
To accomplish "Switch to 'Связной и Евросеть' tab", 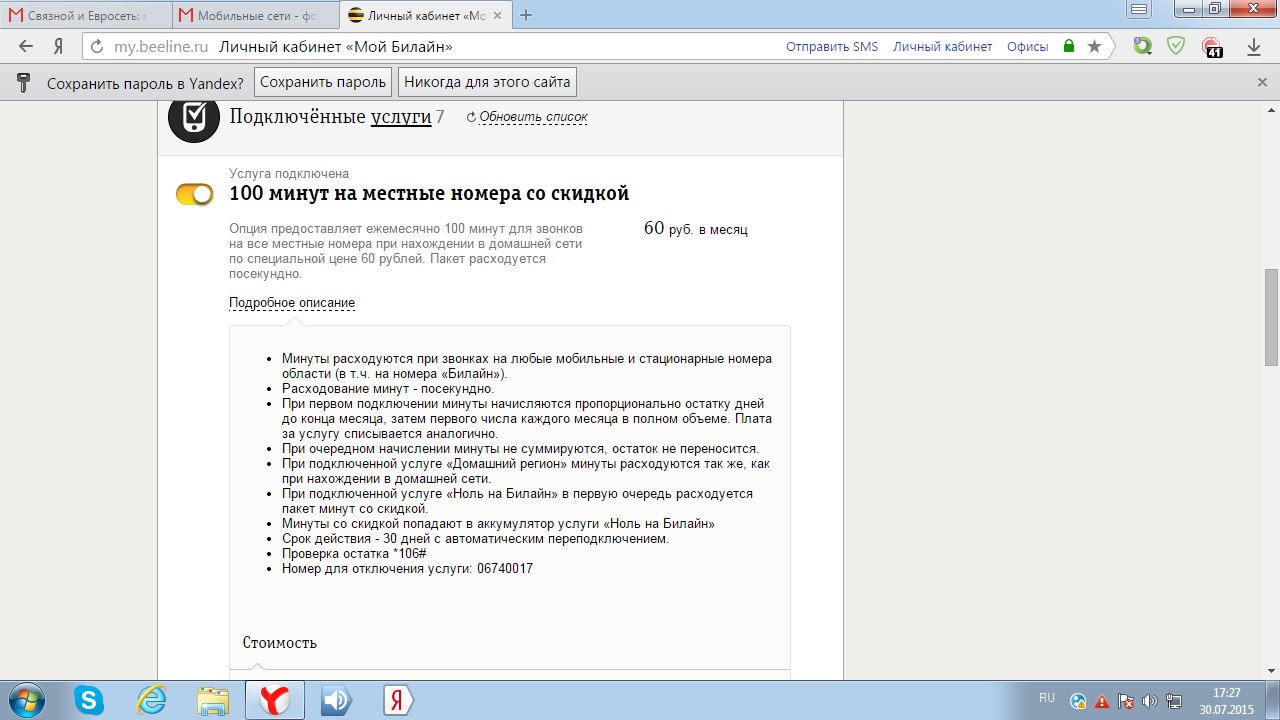I will (86, 16).
